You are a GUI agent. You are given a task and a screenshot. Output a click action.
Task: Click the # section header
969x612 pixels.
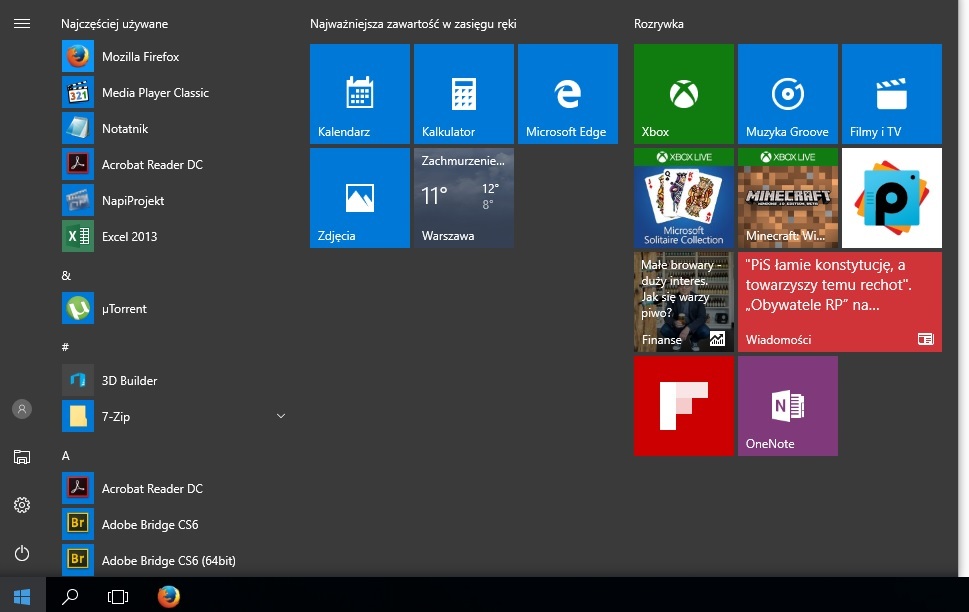[x=65, y=347]
